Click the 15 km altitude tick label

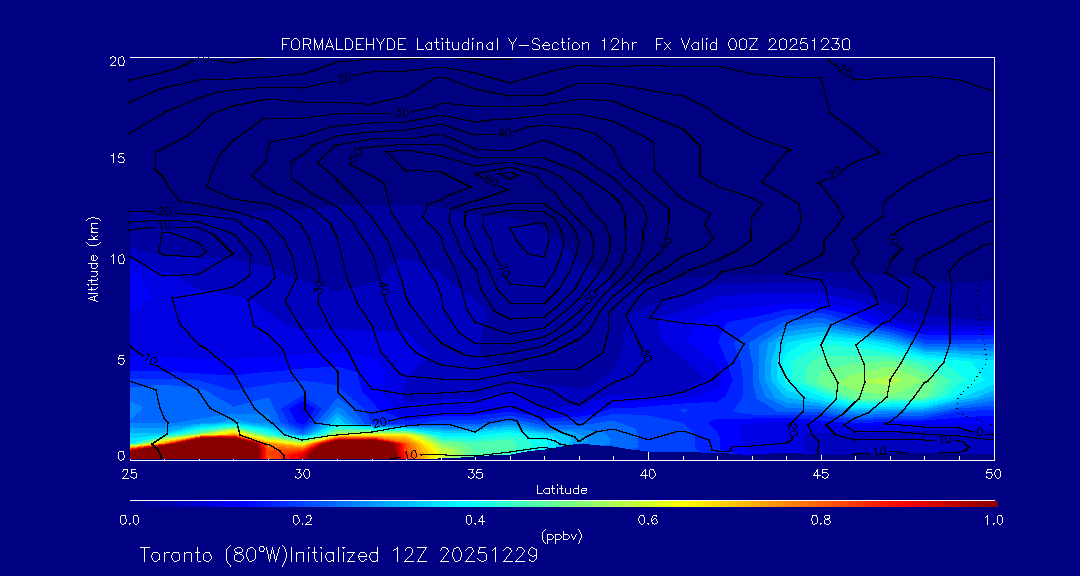coord(115,159)
